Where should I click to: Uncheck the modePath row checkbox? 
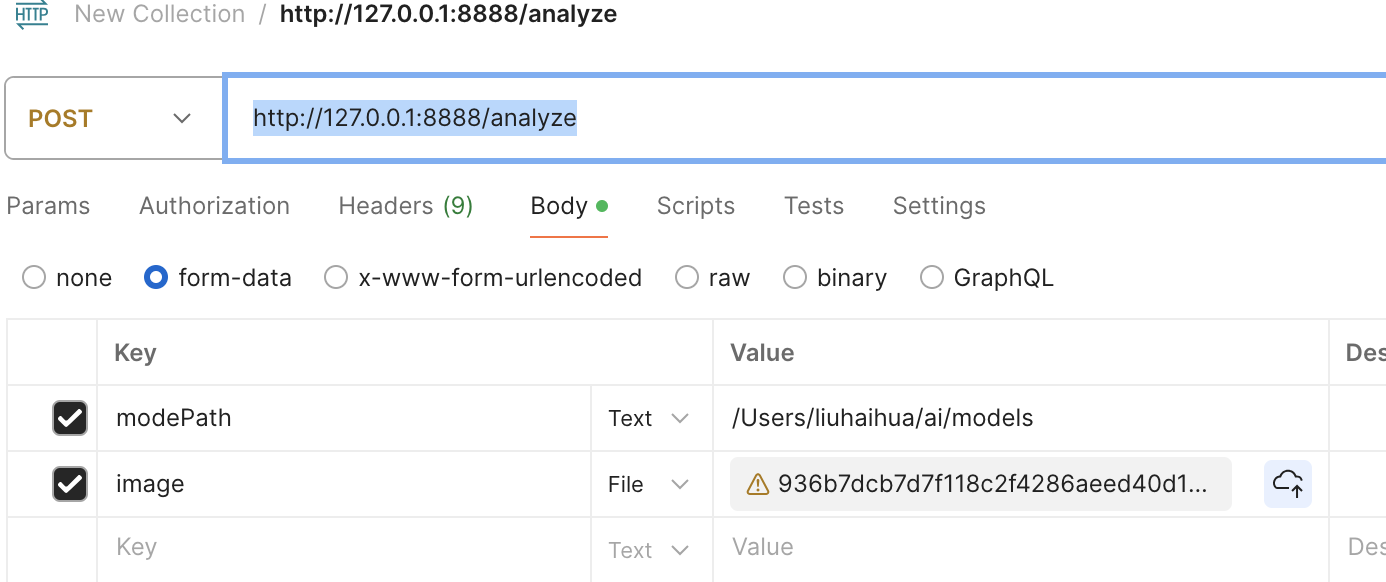coord(70,418)
